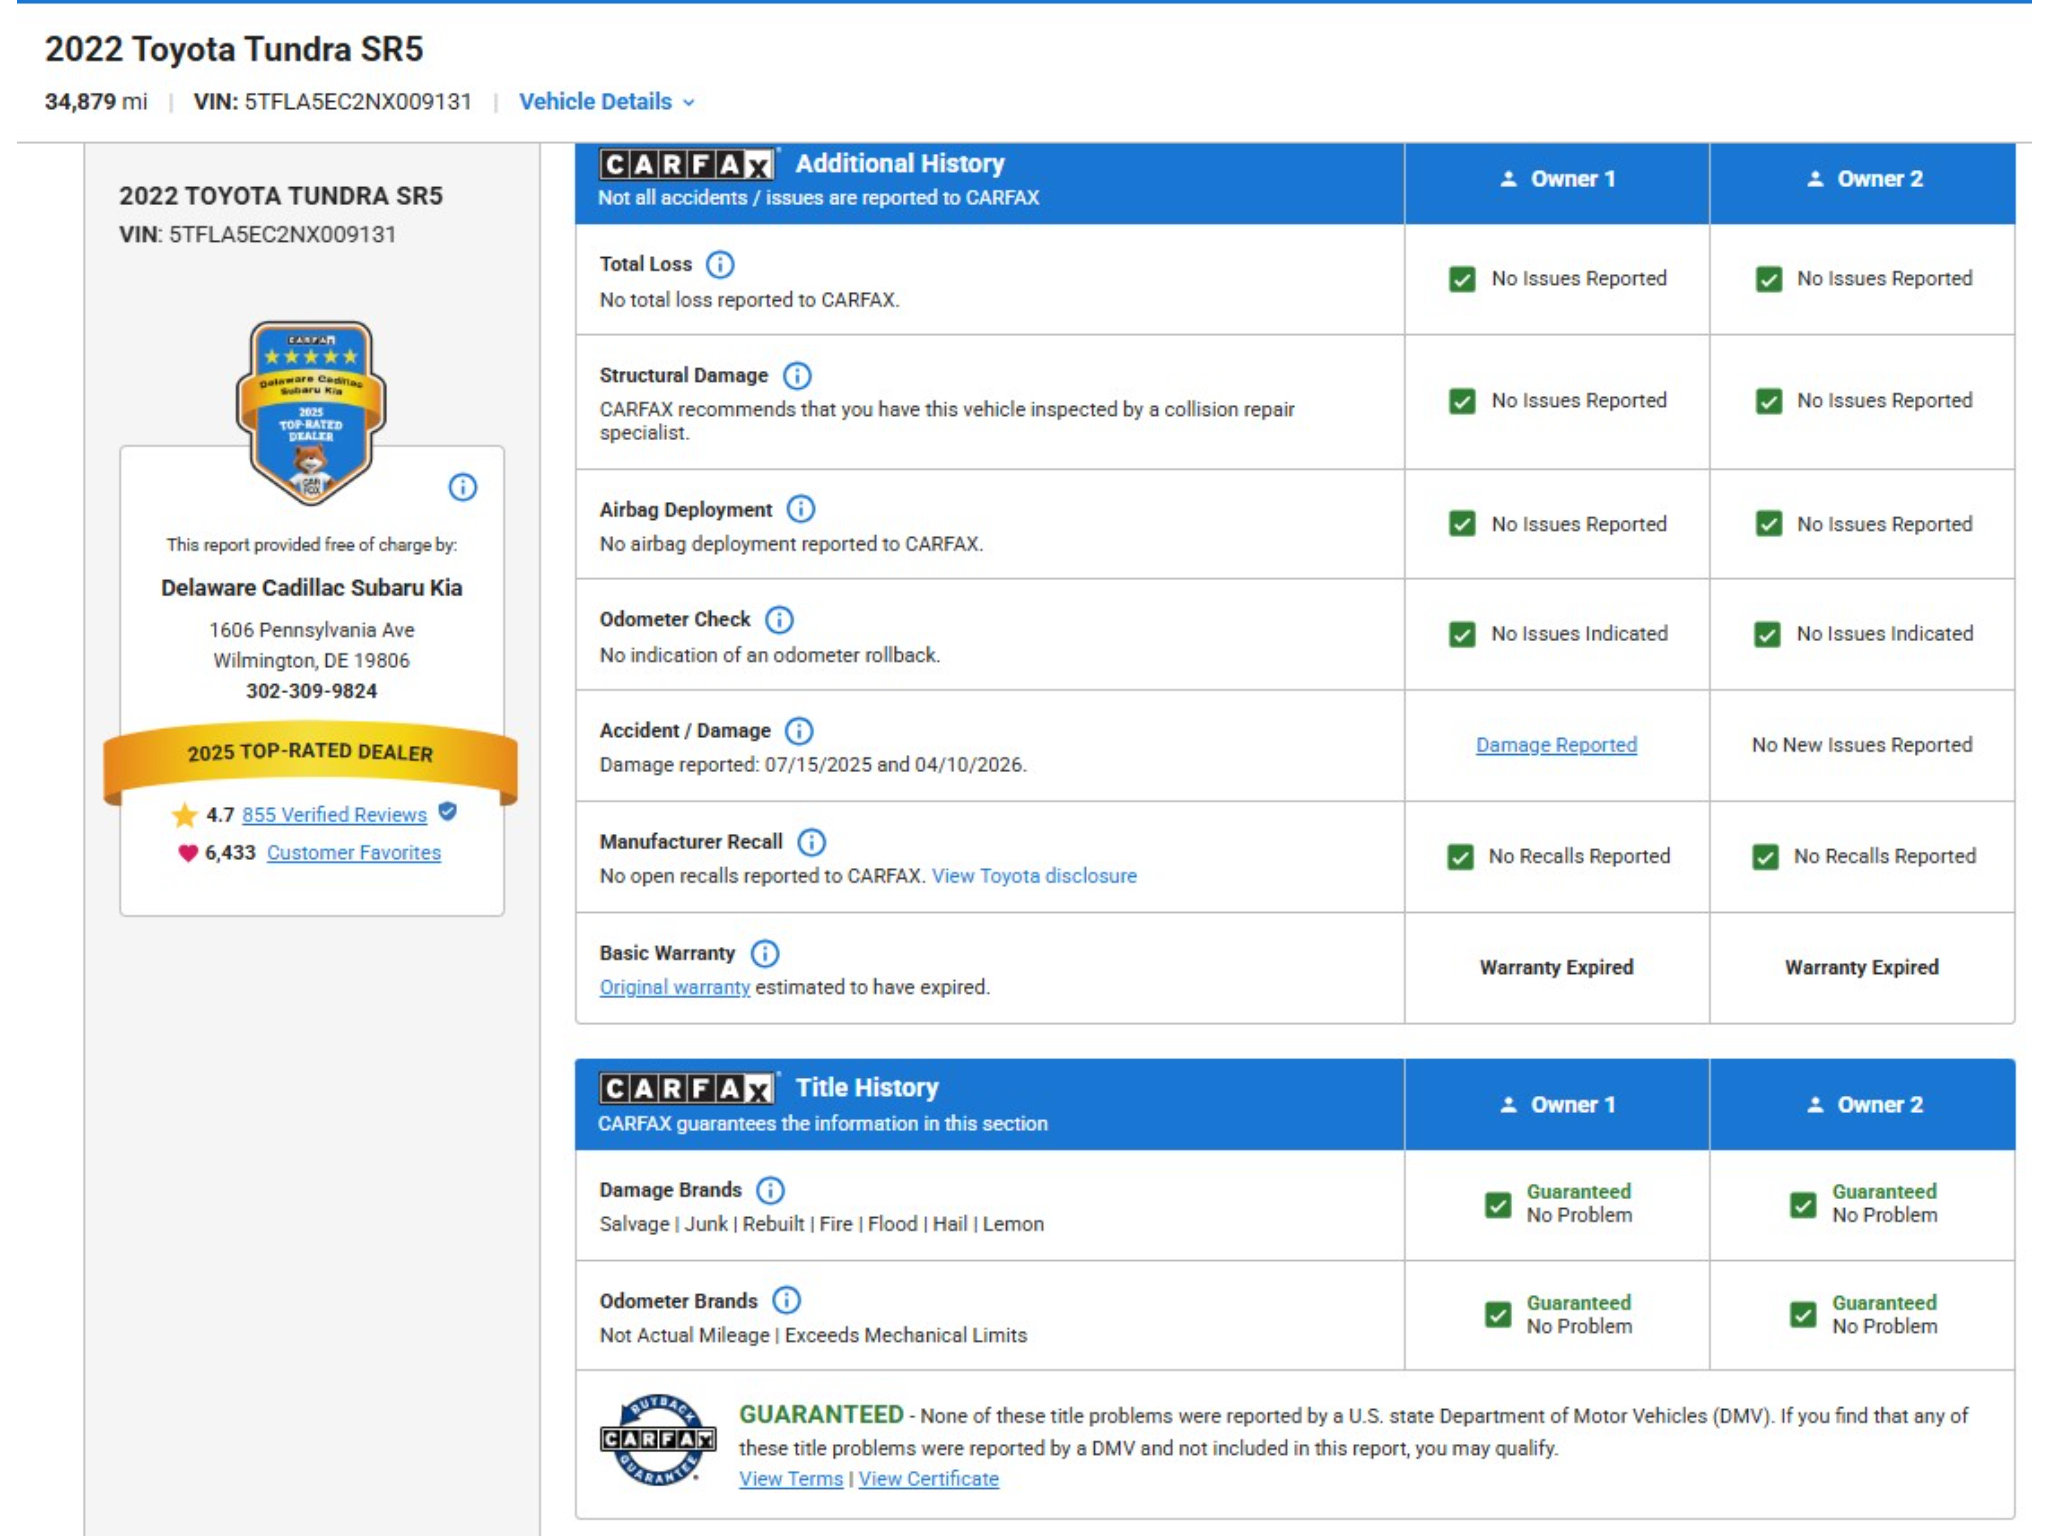
Task: Open the Manufacturer Recall info icon
Action: [811, 842]
